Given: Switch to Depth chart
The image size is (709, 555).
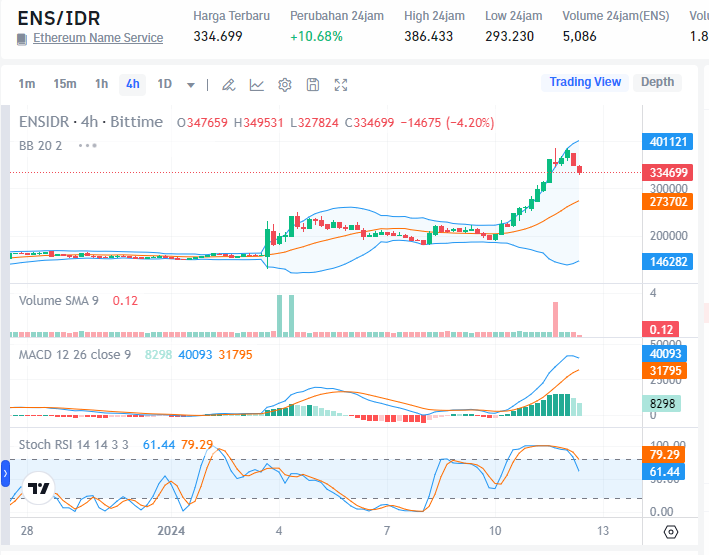Looking at the screenshot, I should [657, 82].
